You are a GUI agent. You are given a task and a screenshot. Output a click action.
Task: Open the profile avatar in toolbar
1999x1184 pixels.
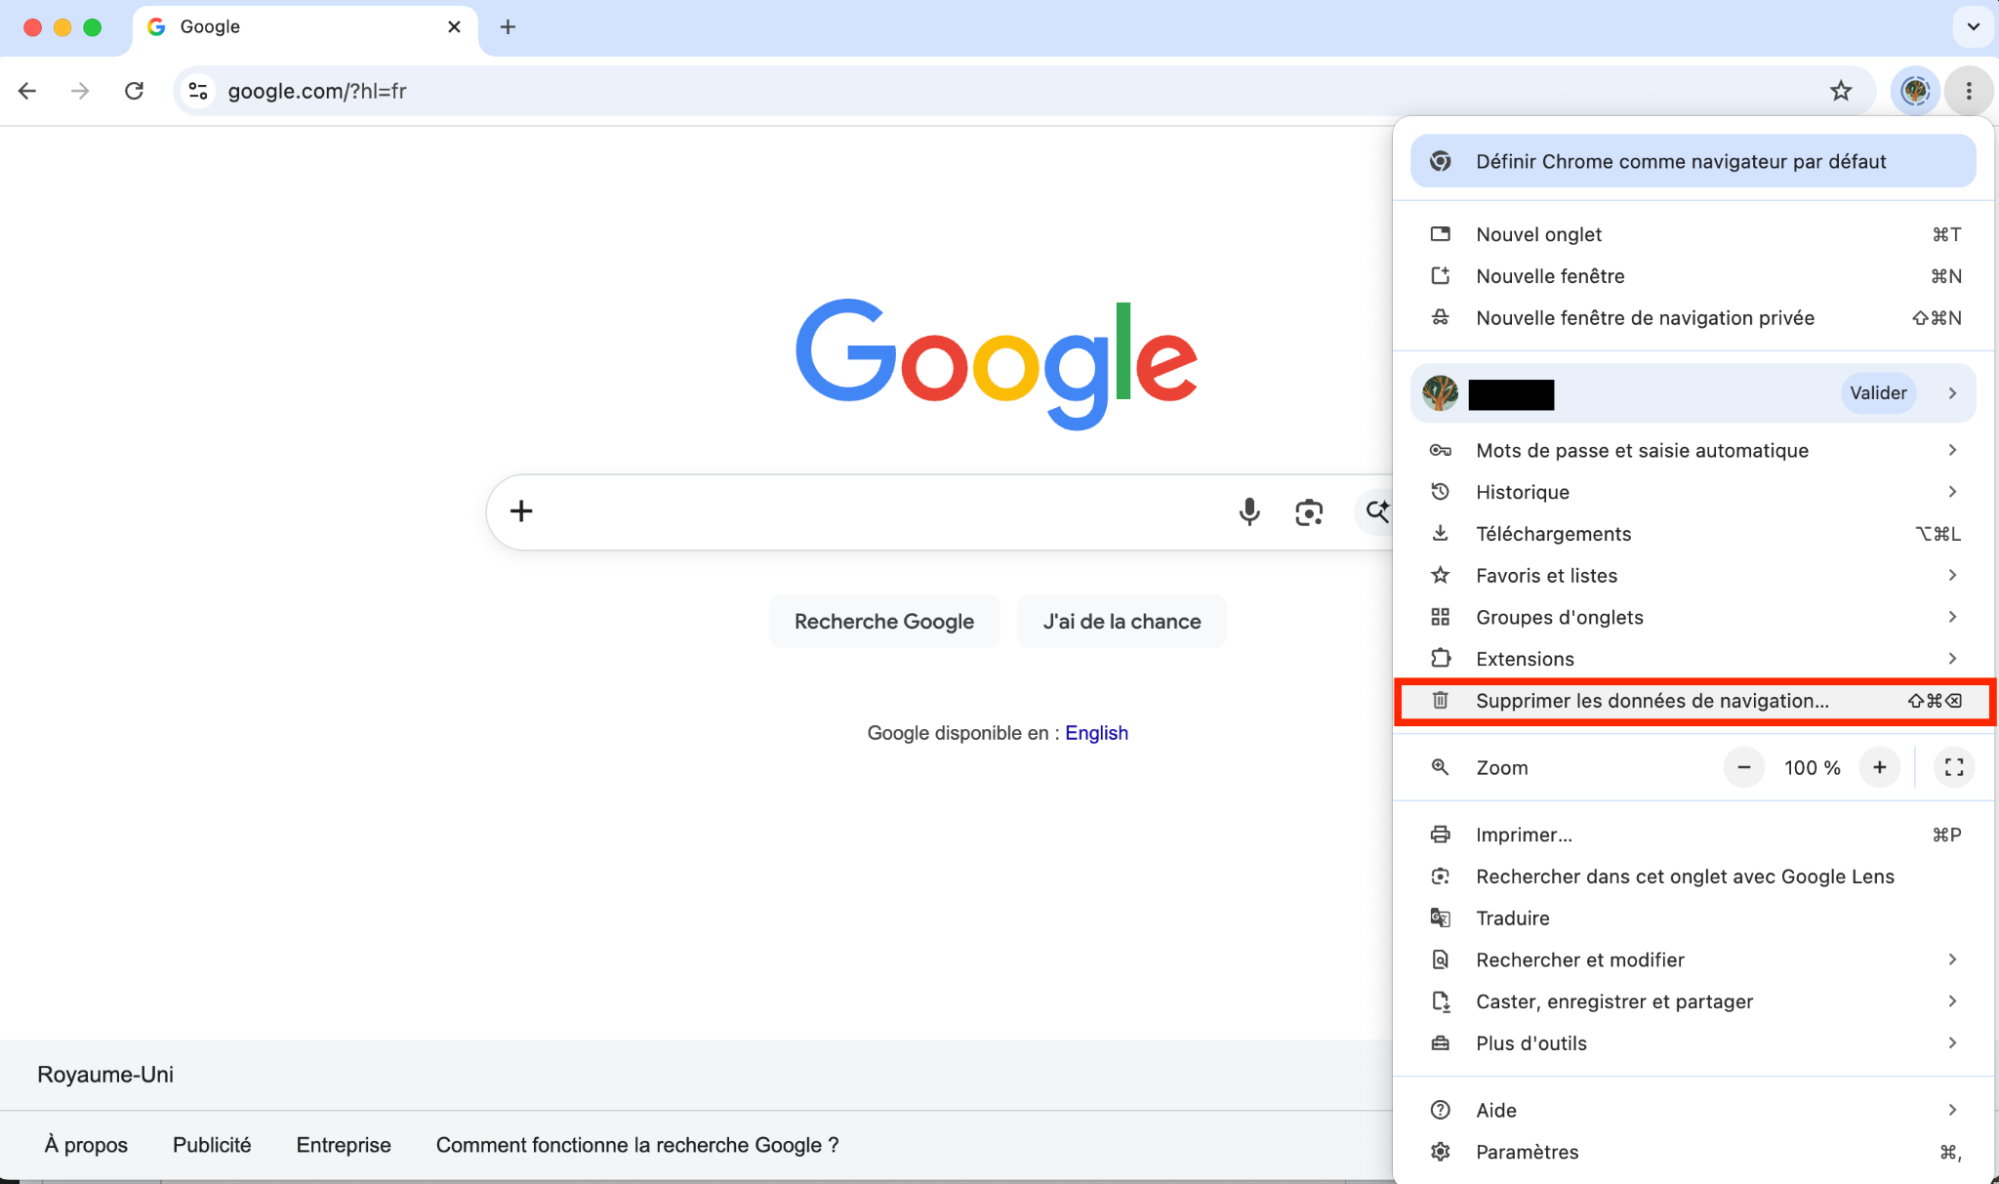[1915, 91]
